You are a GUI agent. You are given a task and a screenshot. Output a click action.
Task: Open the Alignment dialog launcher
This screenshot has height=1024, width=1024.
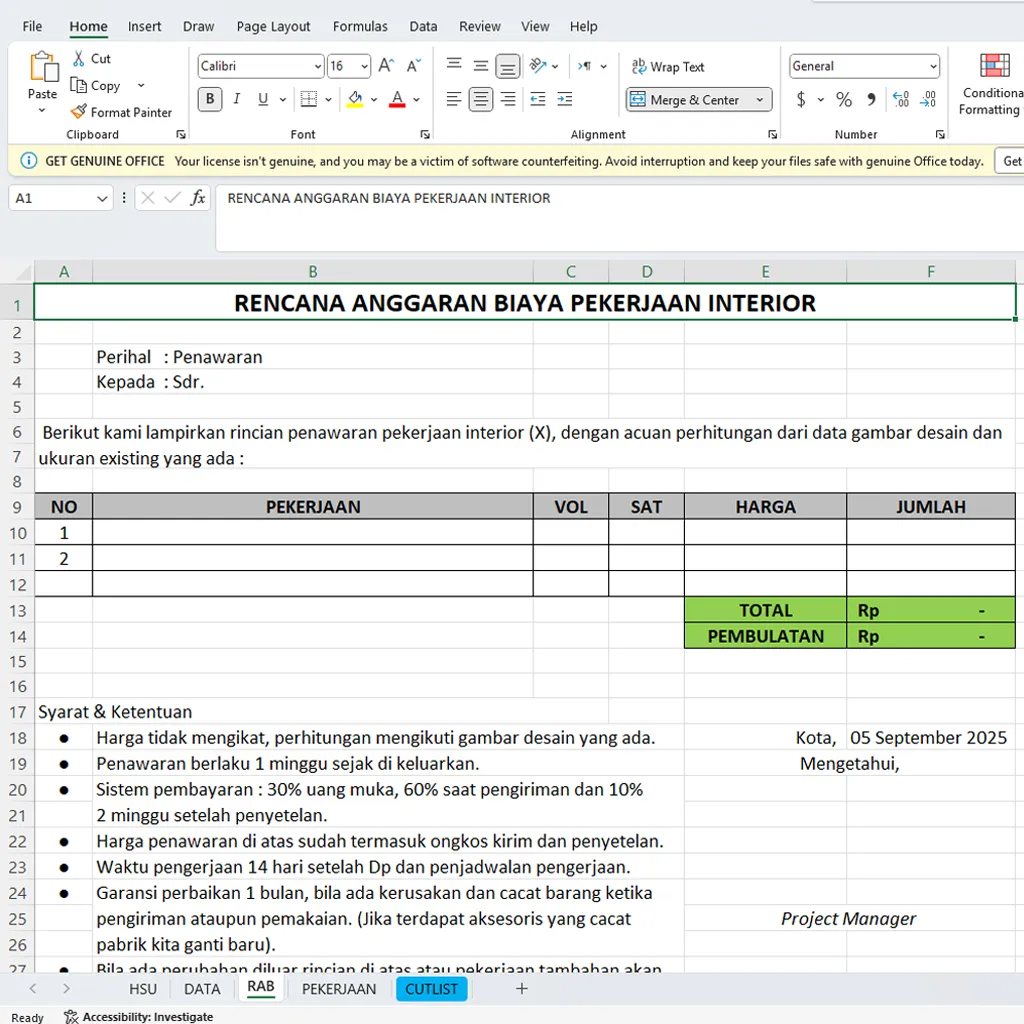click(x=773, y=135)
